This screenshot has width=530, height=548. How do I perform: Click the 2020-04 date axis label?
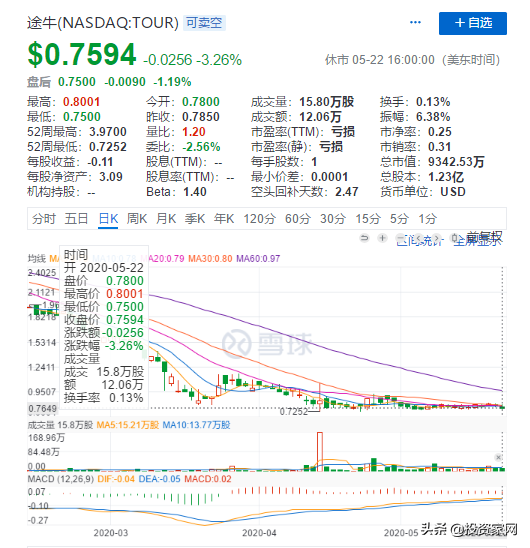[x=259, y=533]
